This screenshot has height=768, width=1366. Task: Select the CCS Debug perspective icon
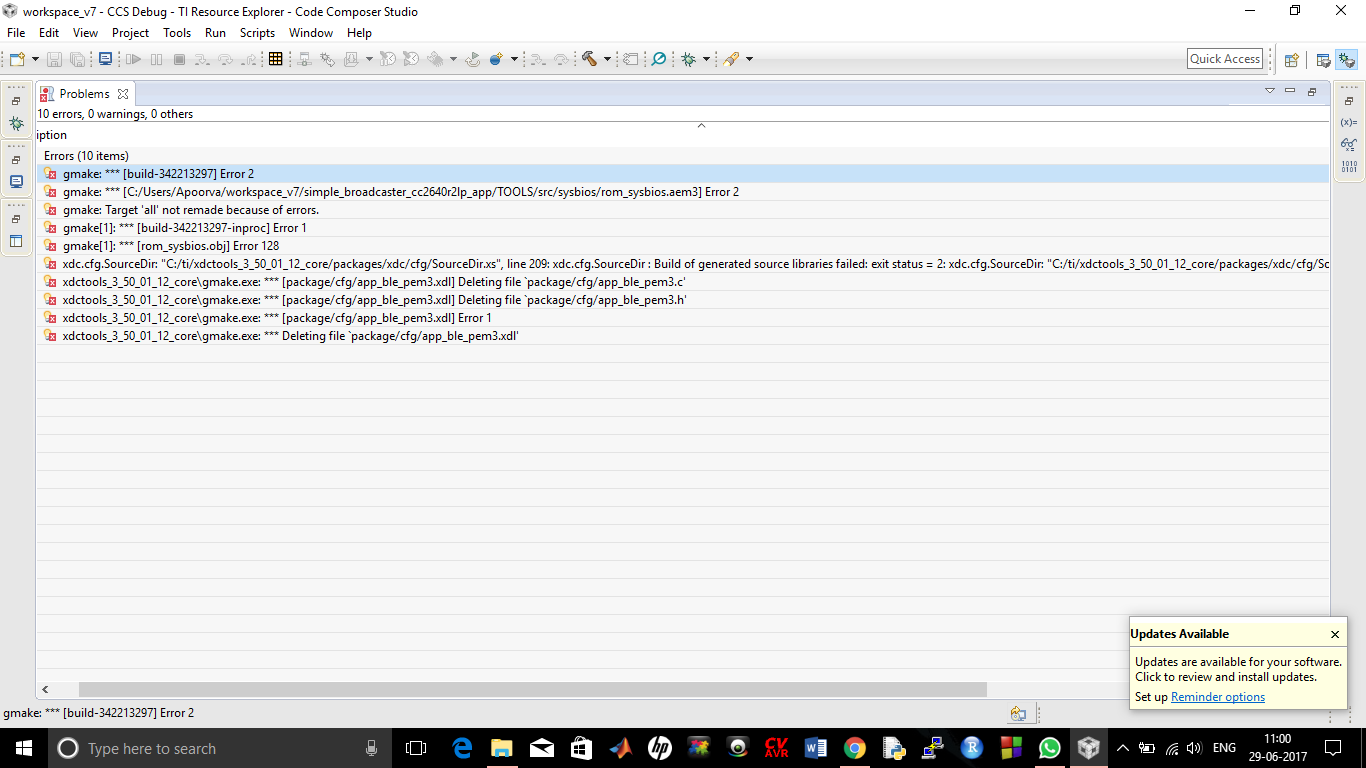(1346, 60)
